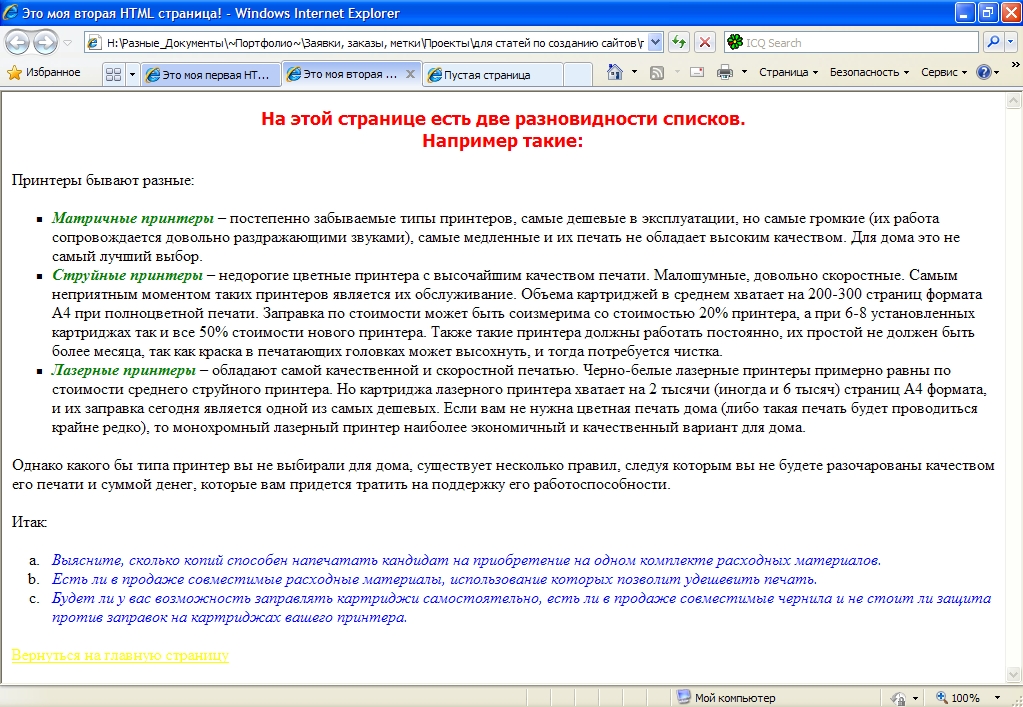Expand the Print options dropdown arrow

[744, 72]
